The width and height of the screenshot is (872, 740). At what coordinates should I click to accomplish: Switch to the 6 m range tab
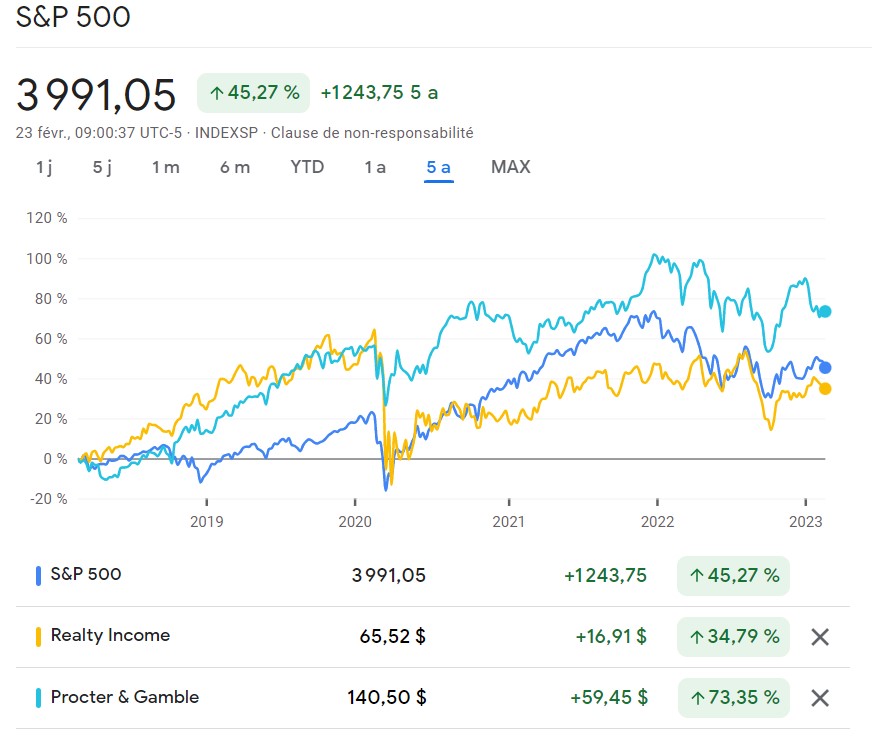tap(235, 167)
